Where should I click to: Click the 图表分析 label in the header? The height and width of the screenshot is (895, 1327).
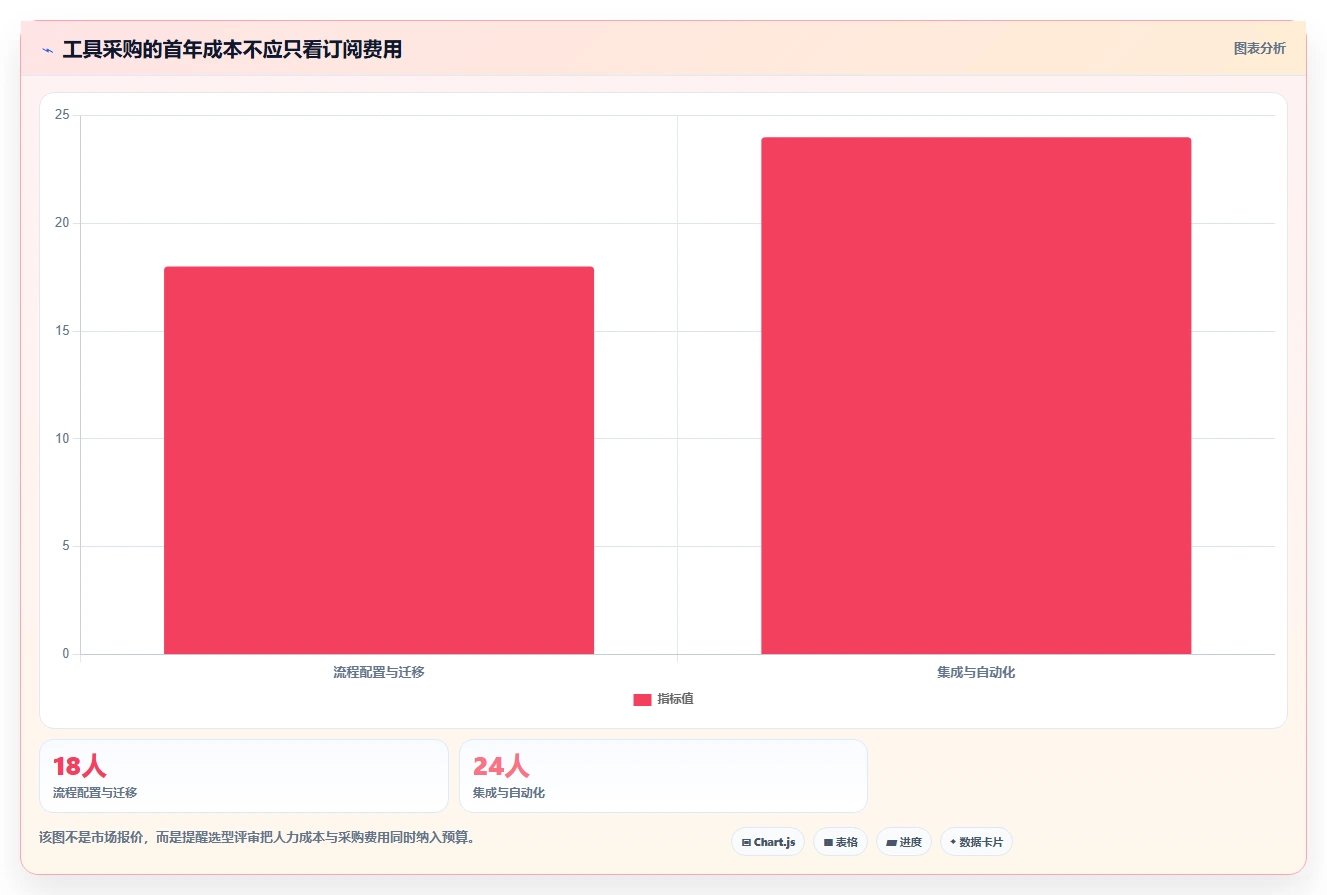[x=1259, y=48]
